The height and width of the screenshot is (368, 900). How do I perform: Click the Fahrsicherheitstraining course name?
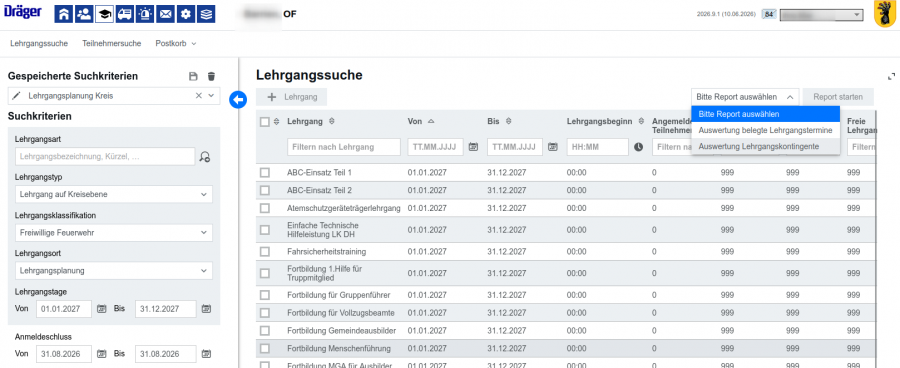click(327, 251)
